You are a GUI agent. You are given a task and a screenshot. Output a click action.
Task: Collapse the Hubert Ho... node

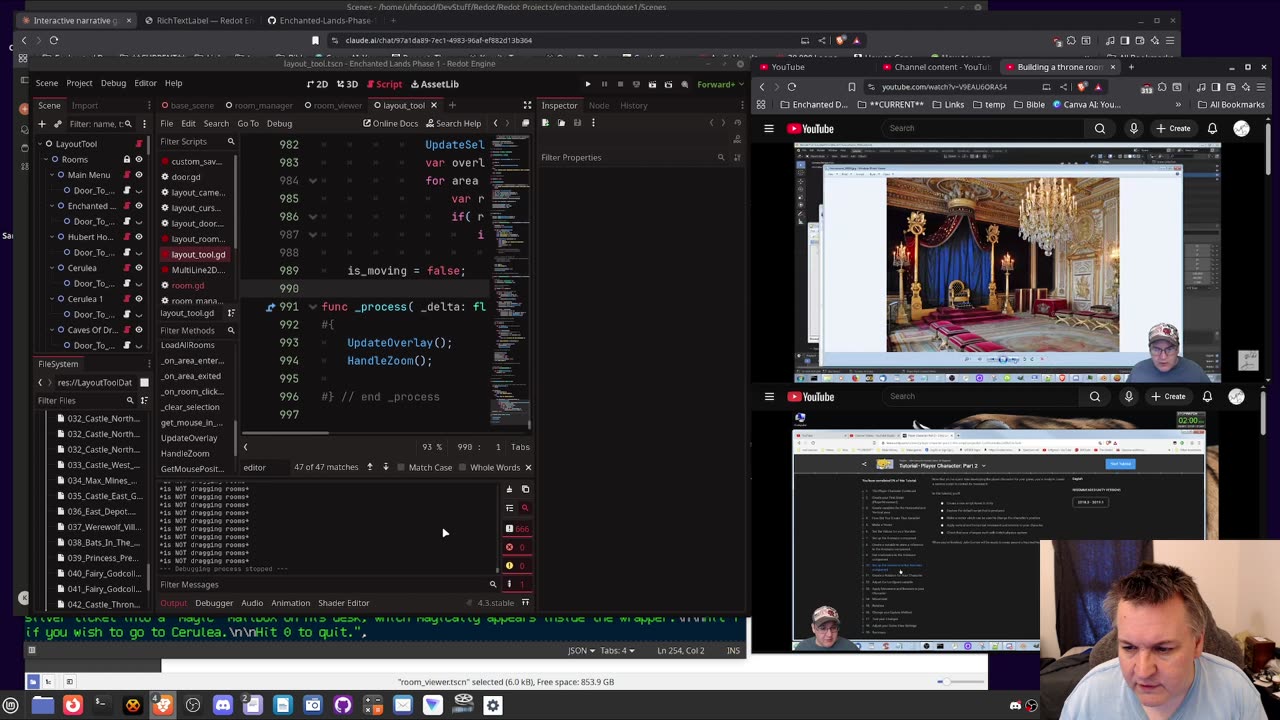click(53, 237)
